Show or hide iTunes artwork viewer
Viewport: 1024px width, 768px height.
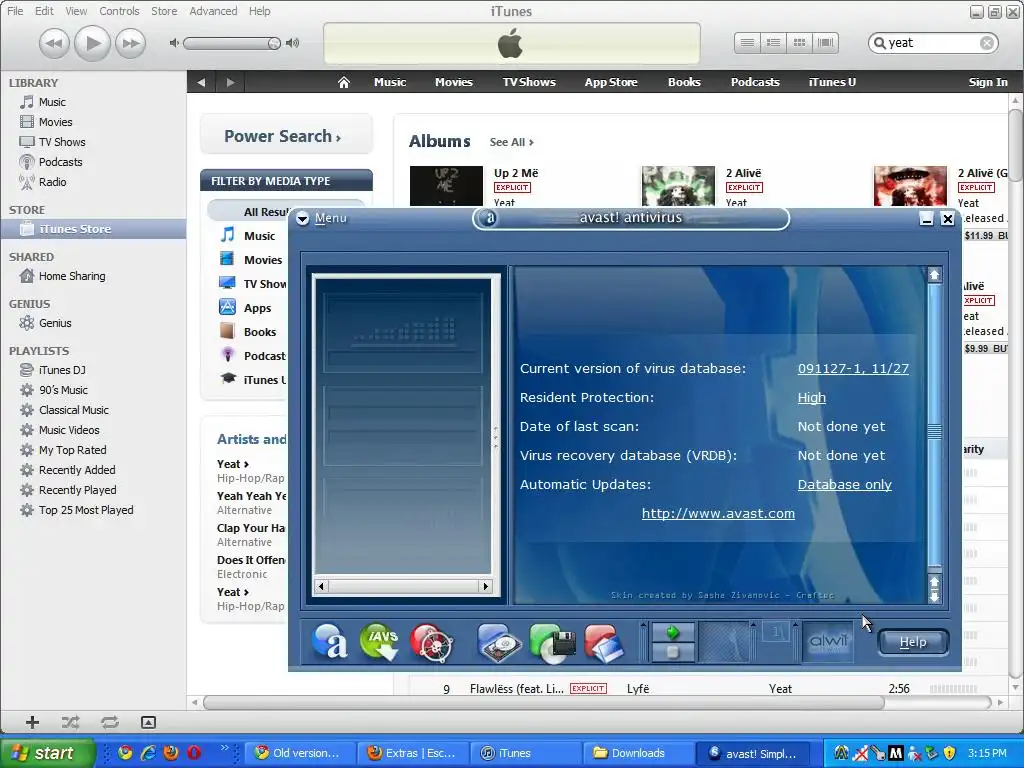148,722
